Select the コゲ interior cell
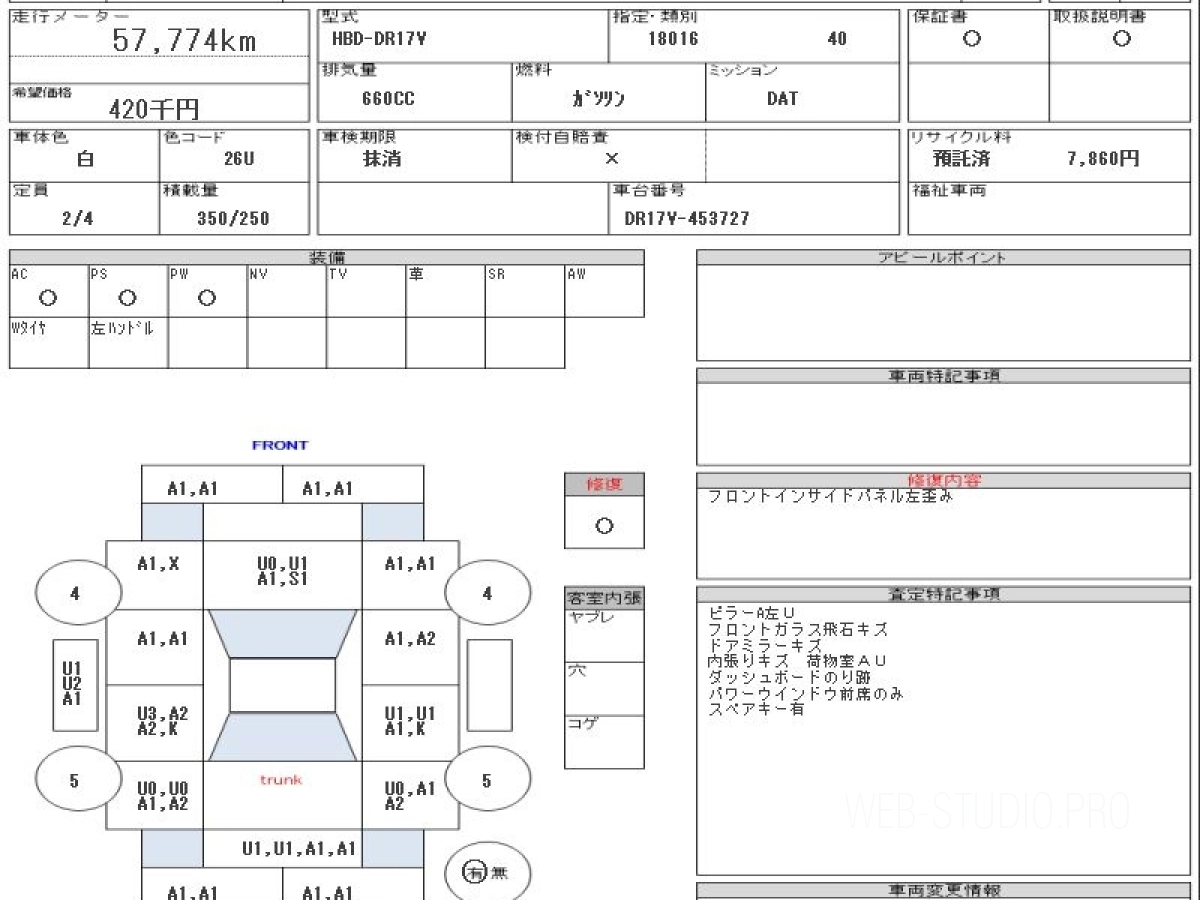1200x900 pixels. coord(604,742)
